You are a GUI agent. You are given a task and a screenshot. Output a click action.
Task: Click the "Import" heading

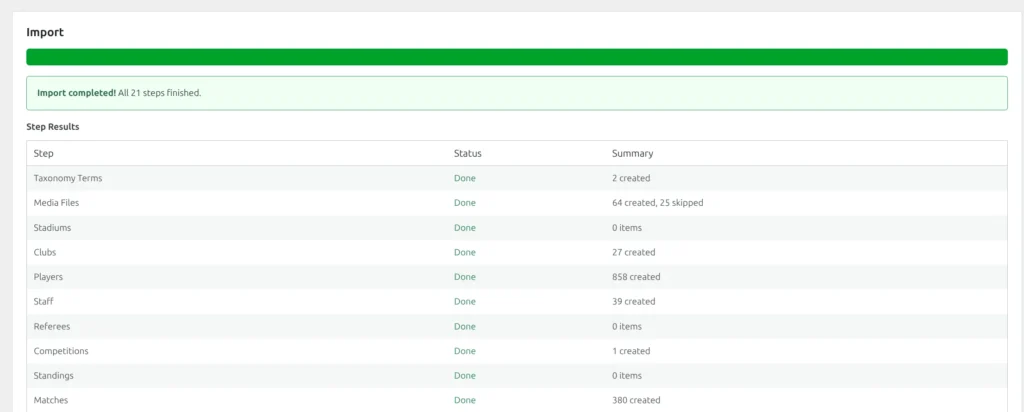click(x=45, y=32)
